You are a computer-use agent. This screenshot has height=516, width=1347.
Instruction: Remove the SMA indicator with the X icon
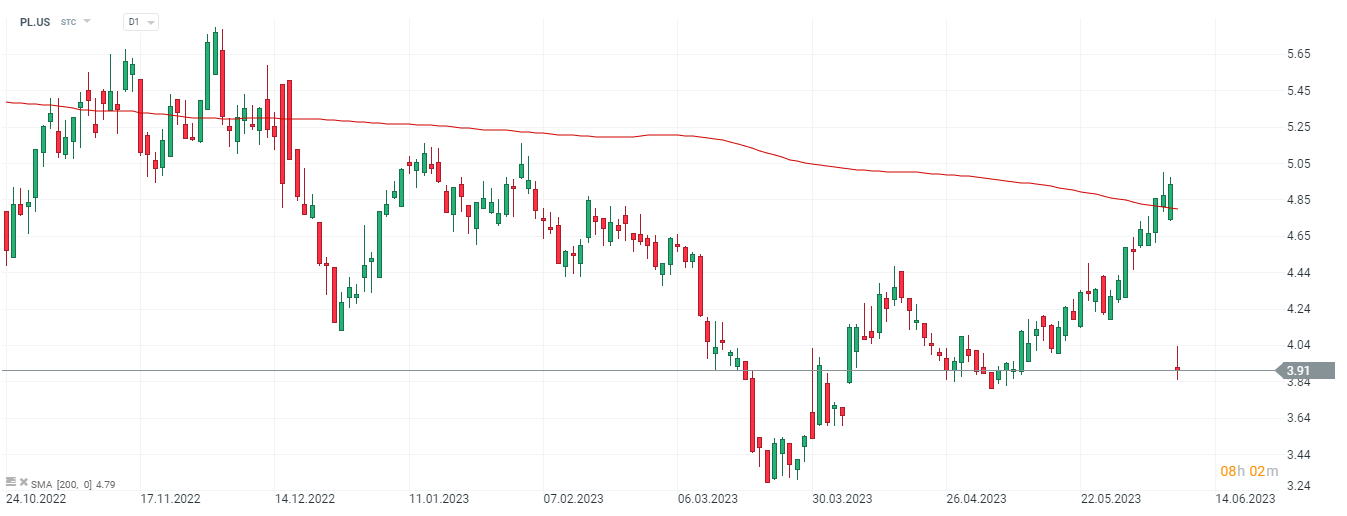(22, 481)
